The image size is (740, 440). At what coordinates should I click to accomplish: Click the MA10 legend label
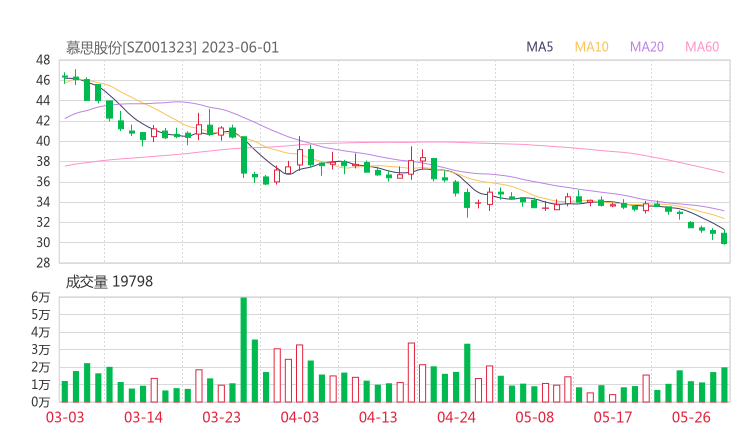(x=591, y=47)
